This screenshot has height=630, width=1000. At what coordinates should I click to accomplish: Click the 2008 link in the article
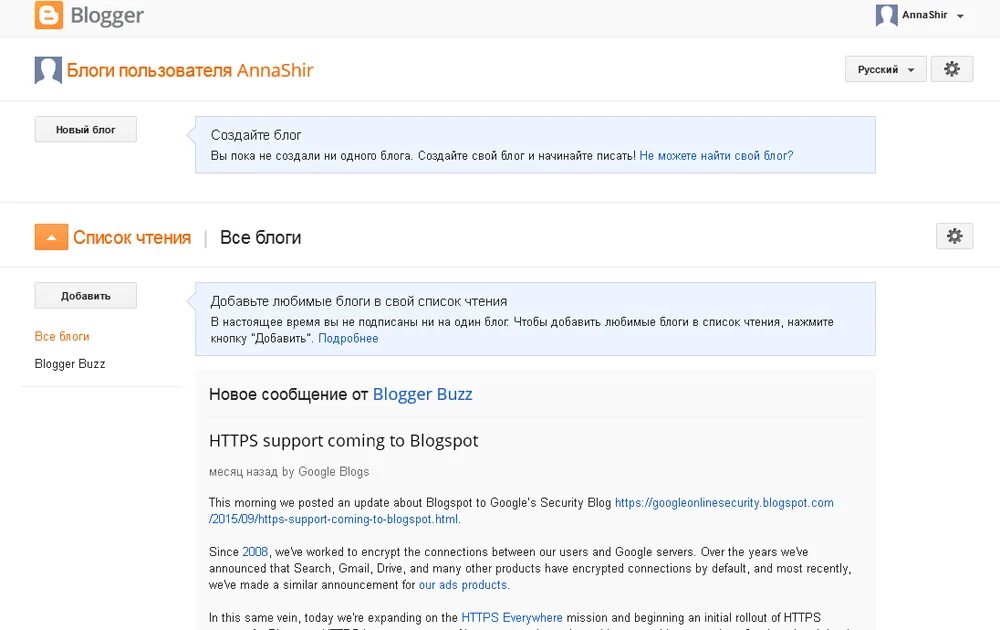pos(255,552)
